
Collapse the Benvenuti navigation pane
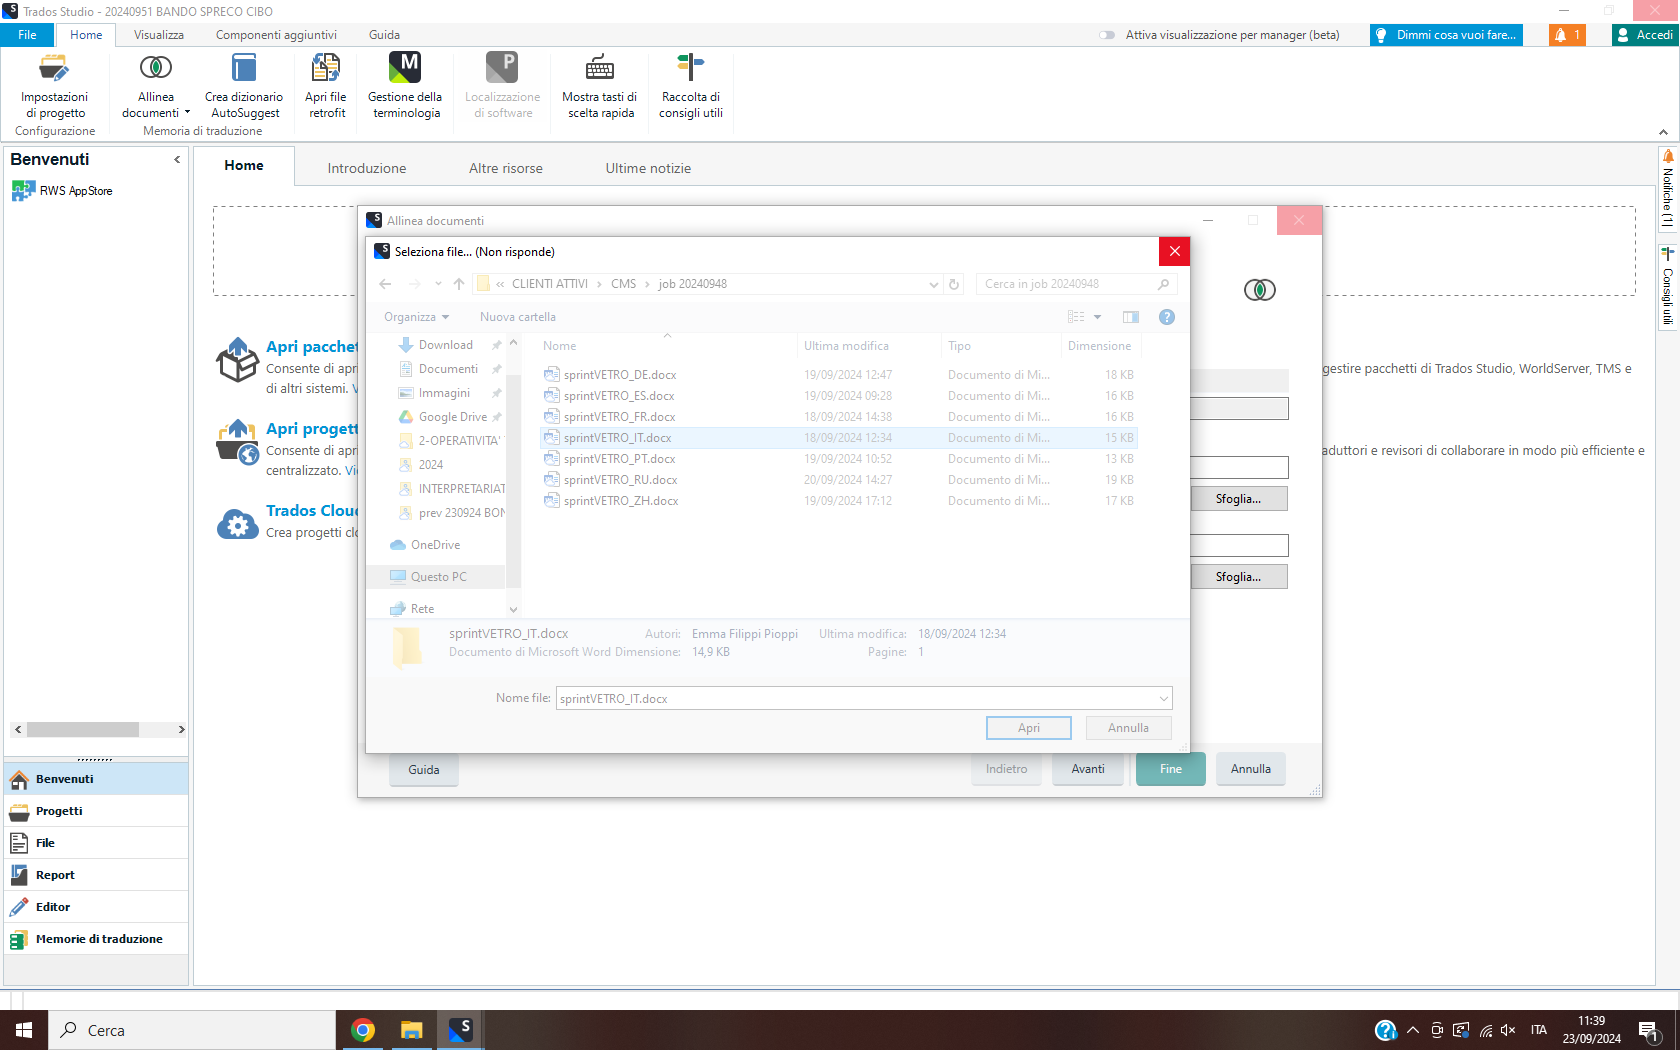(177, 160)
